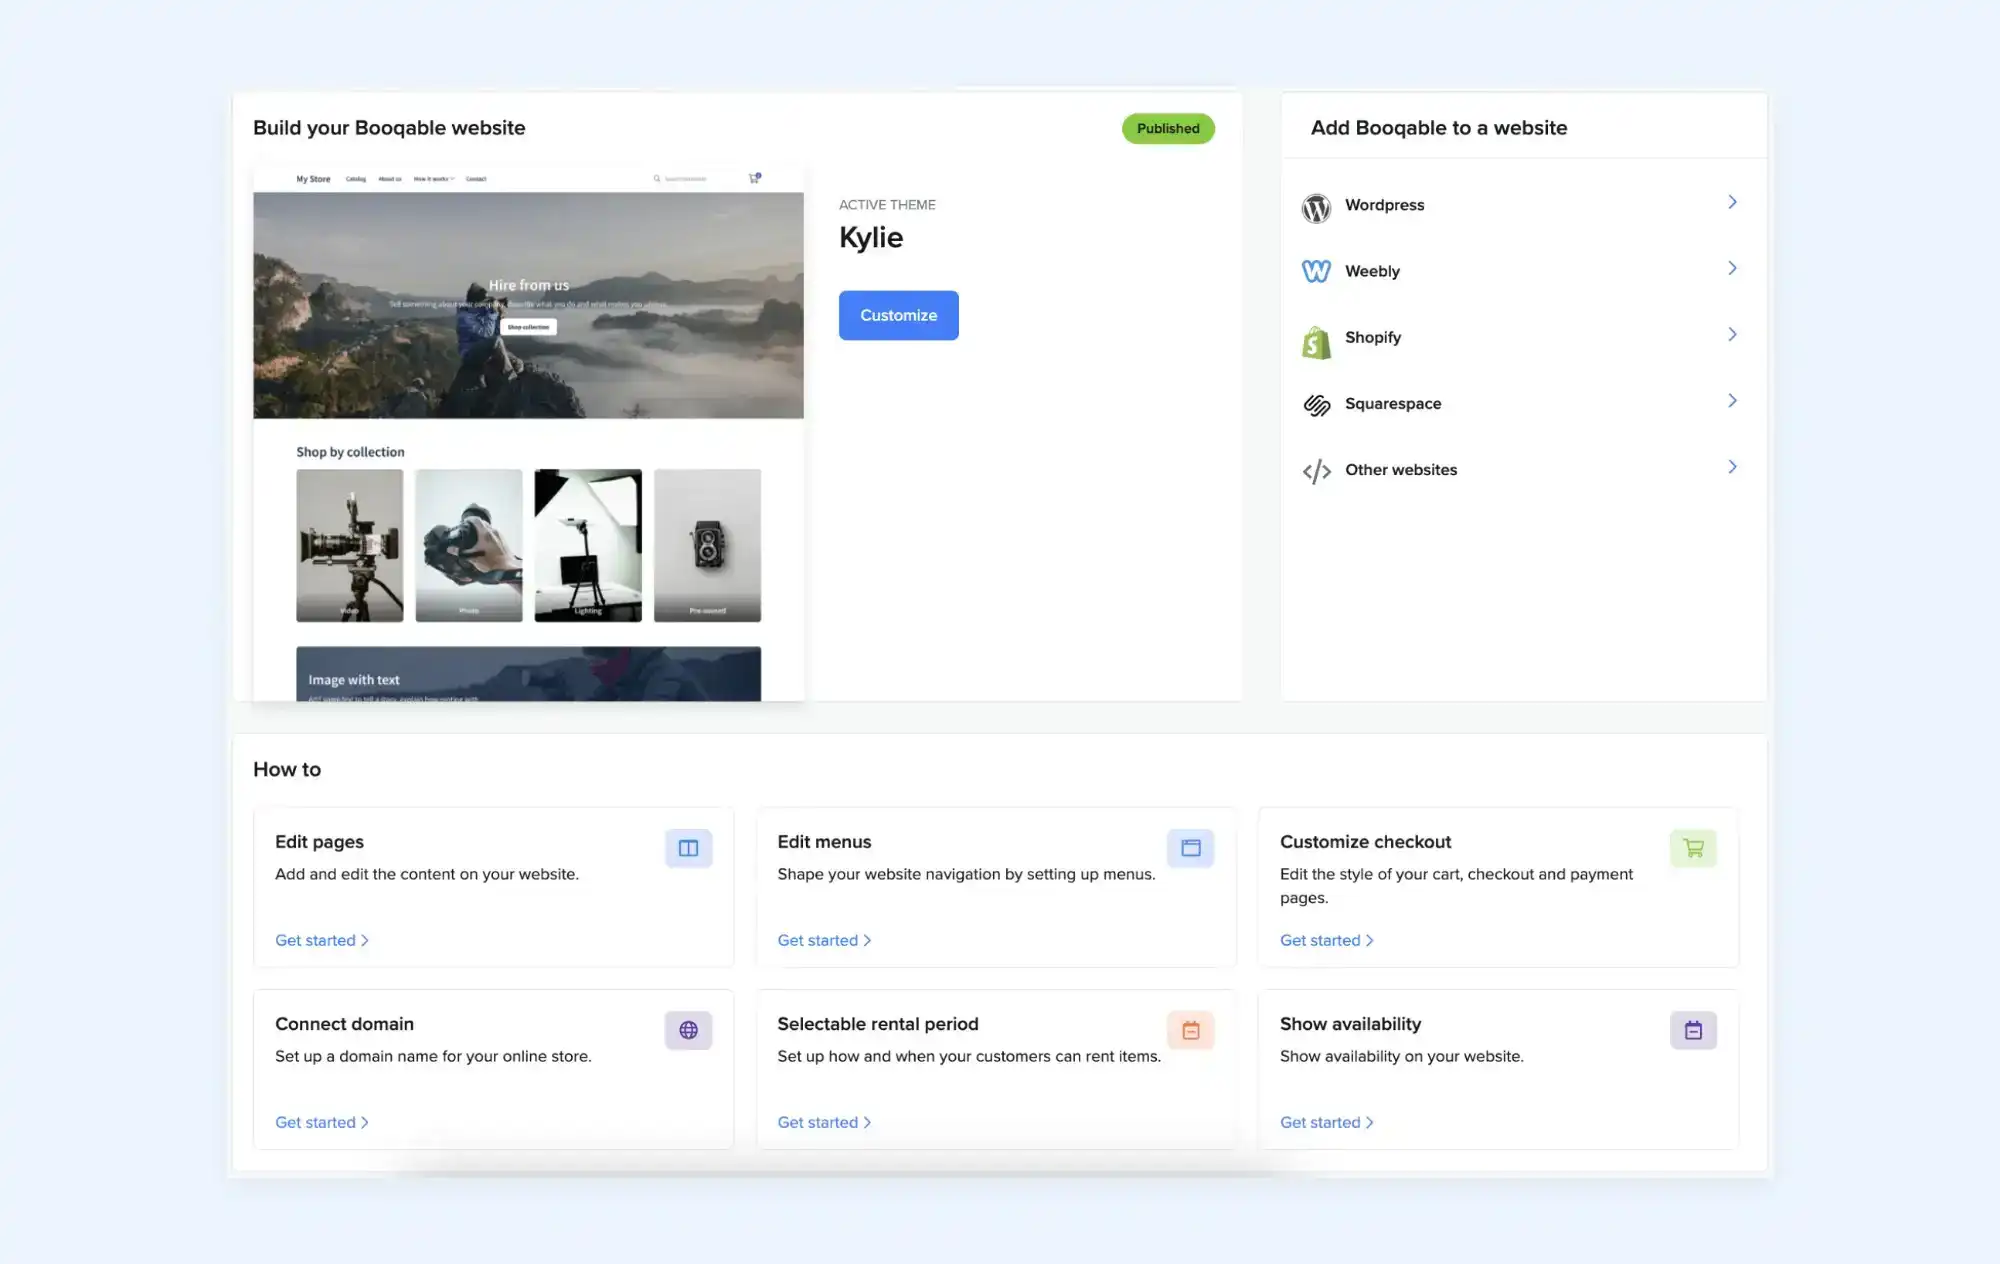Expand the Wordpress integration chevron
The image size is (2000, 1264).
1732,202
